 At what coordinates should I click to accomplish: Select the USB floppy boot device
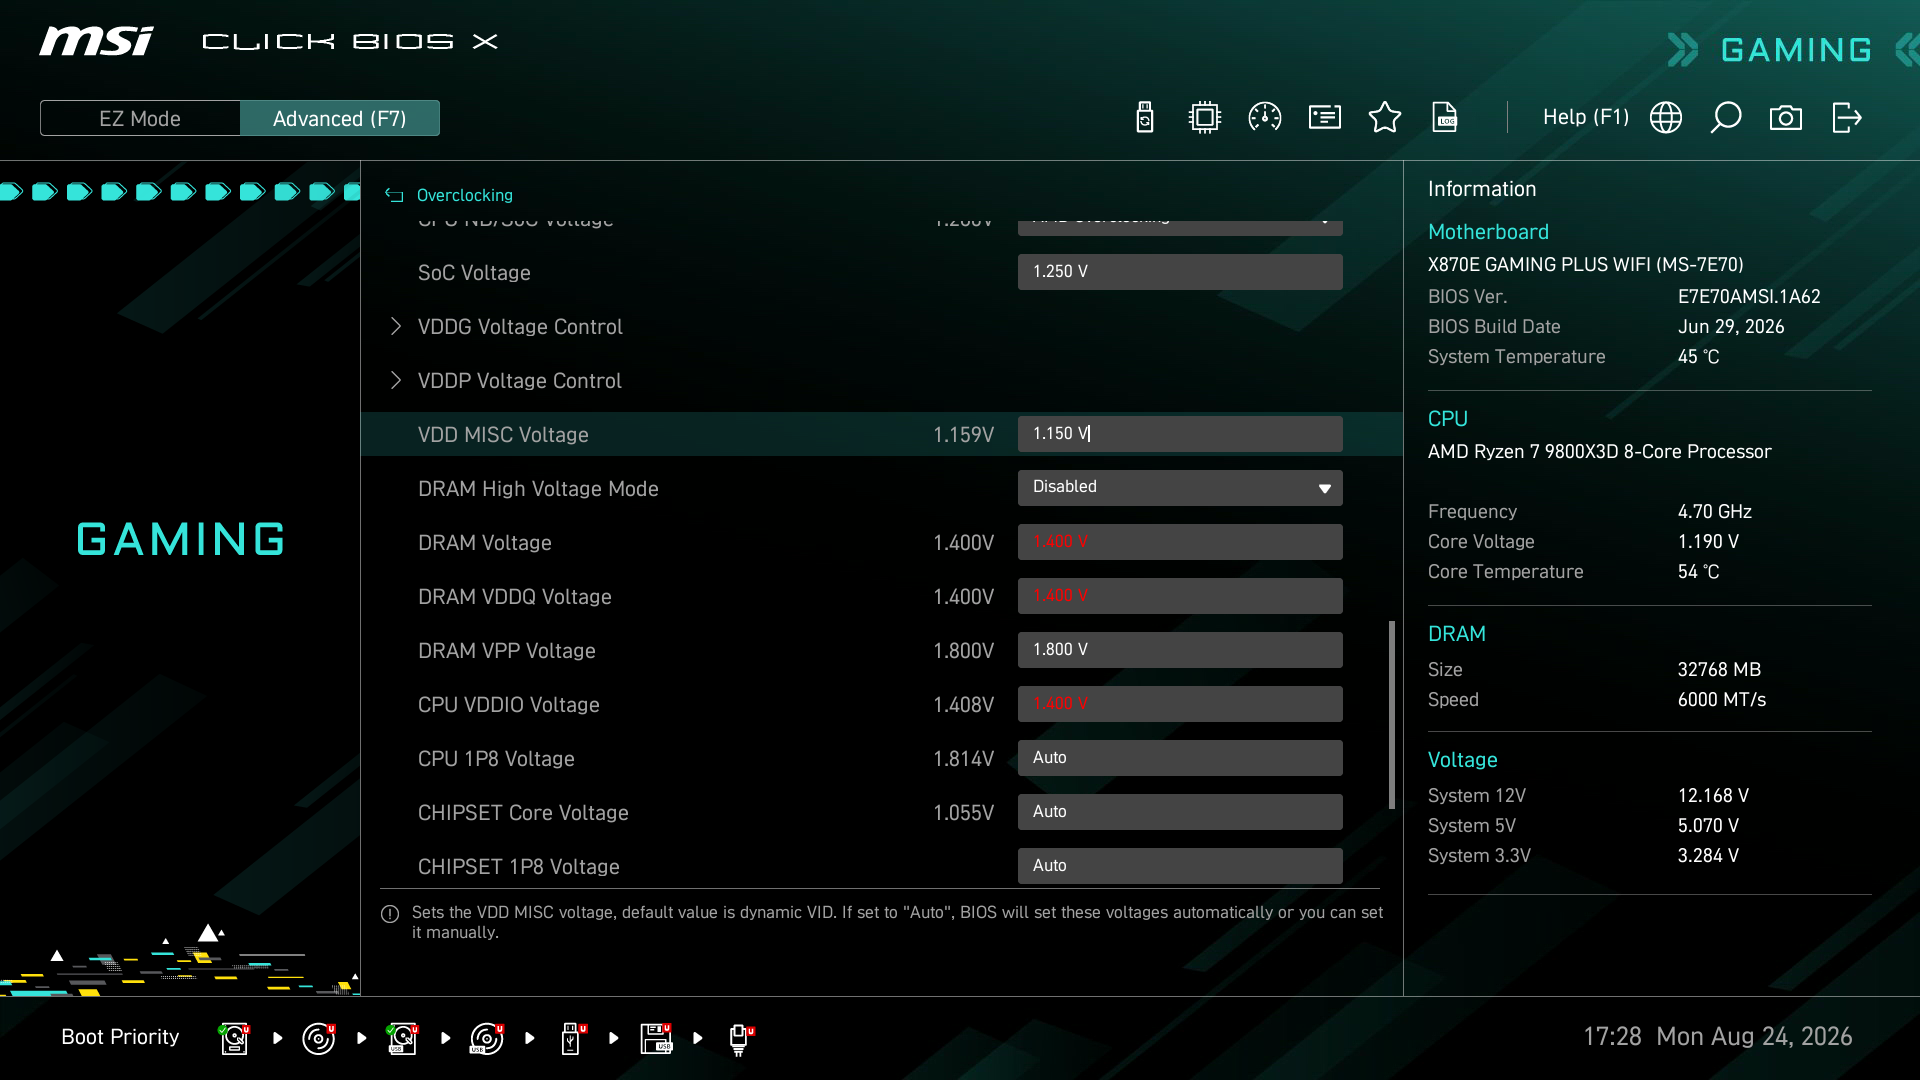point(656,1038)
